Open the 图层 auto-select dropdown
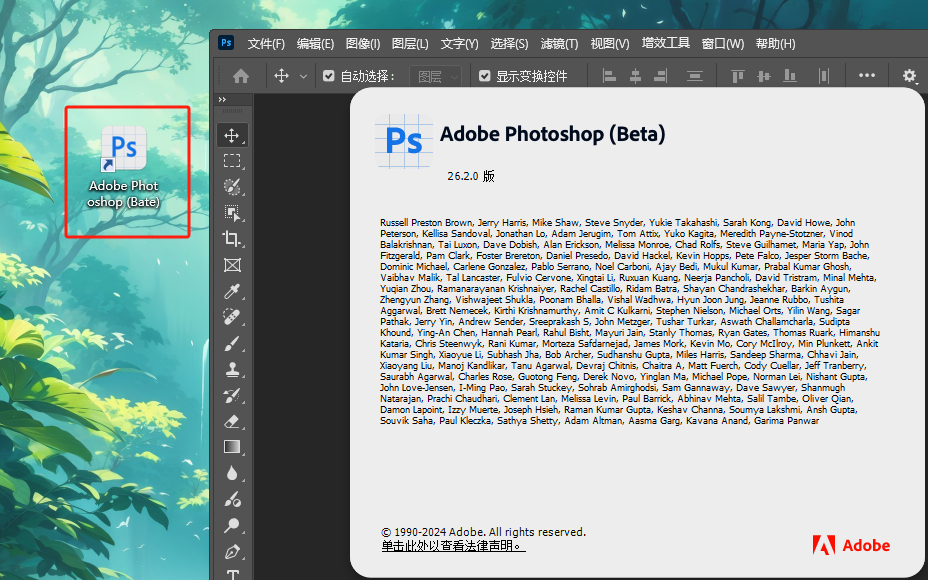Viewport: 928px width, 580px height. pos(436,76)
